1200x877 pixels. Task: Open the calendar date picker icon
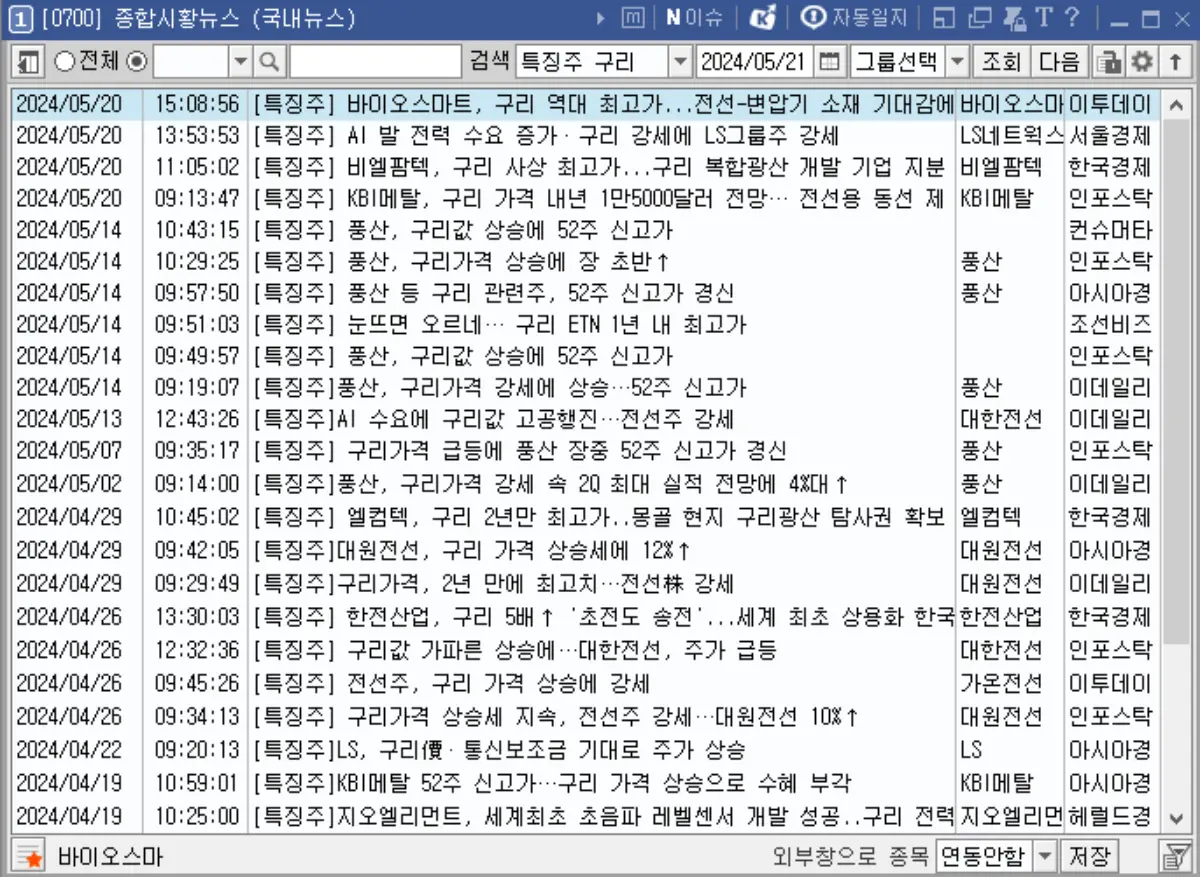[829, 62]
